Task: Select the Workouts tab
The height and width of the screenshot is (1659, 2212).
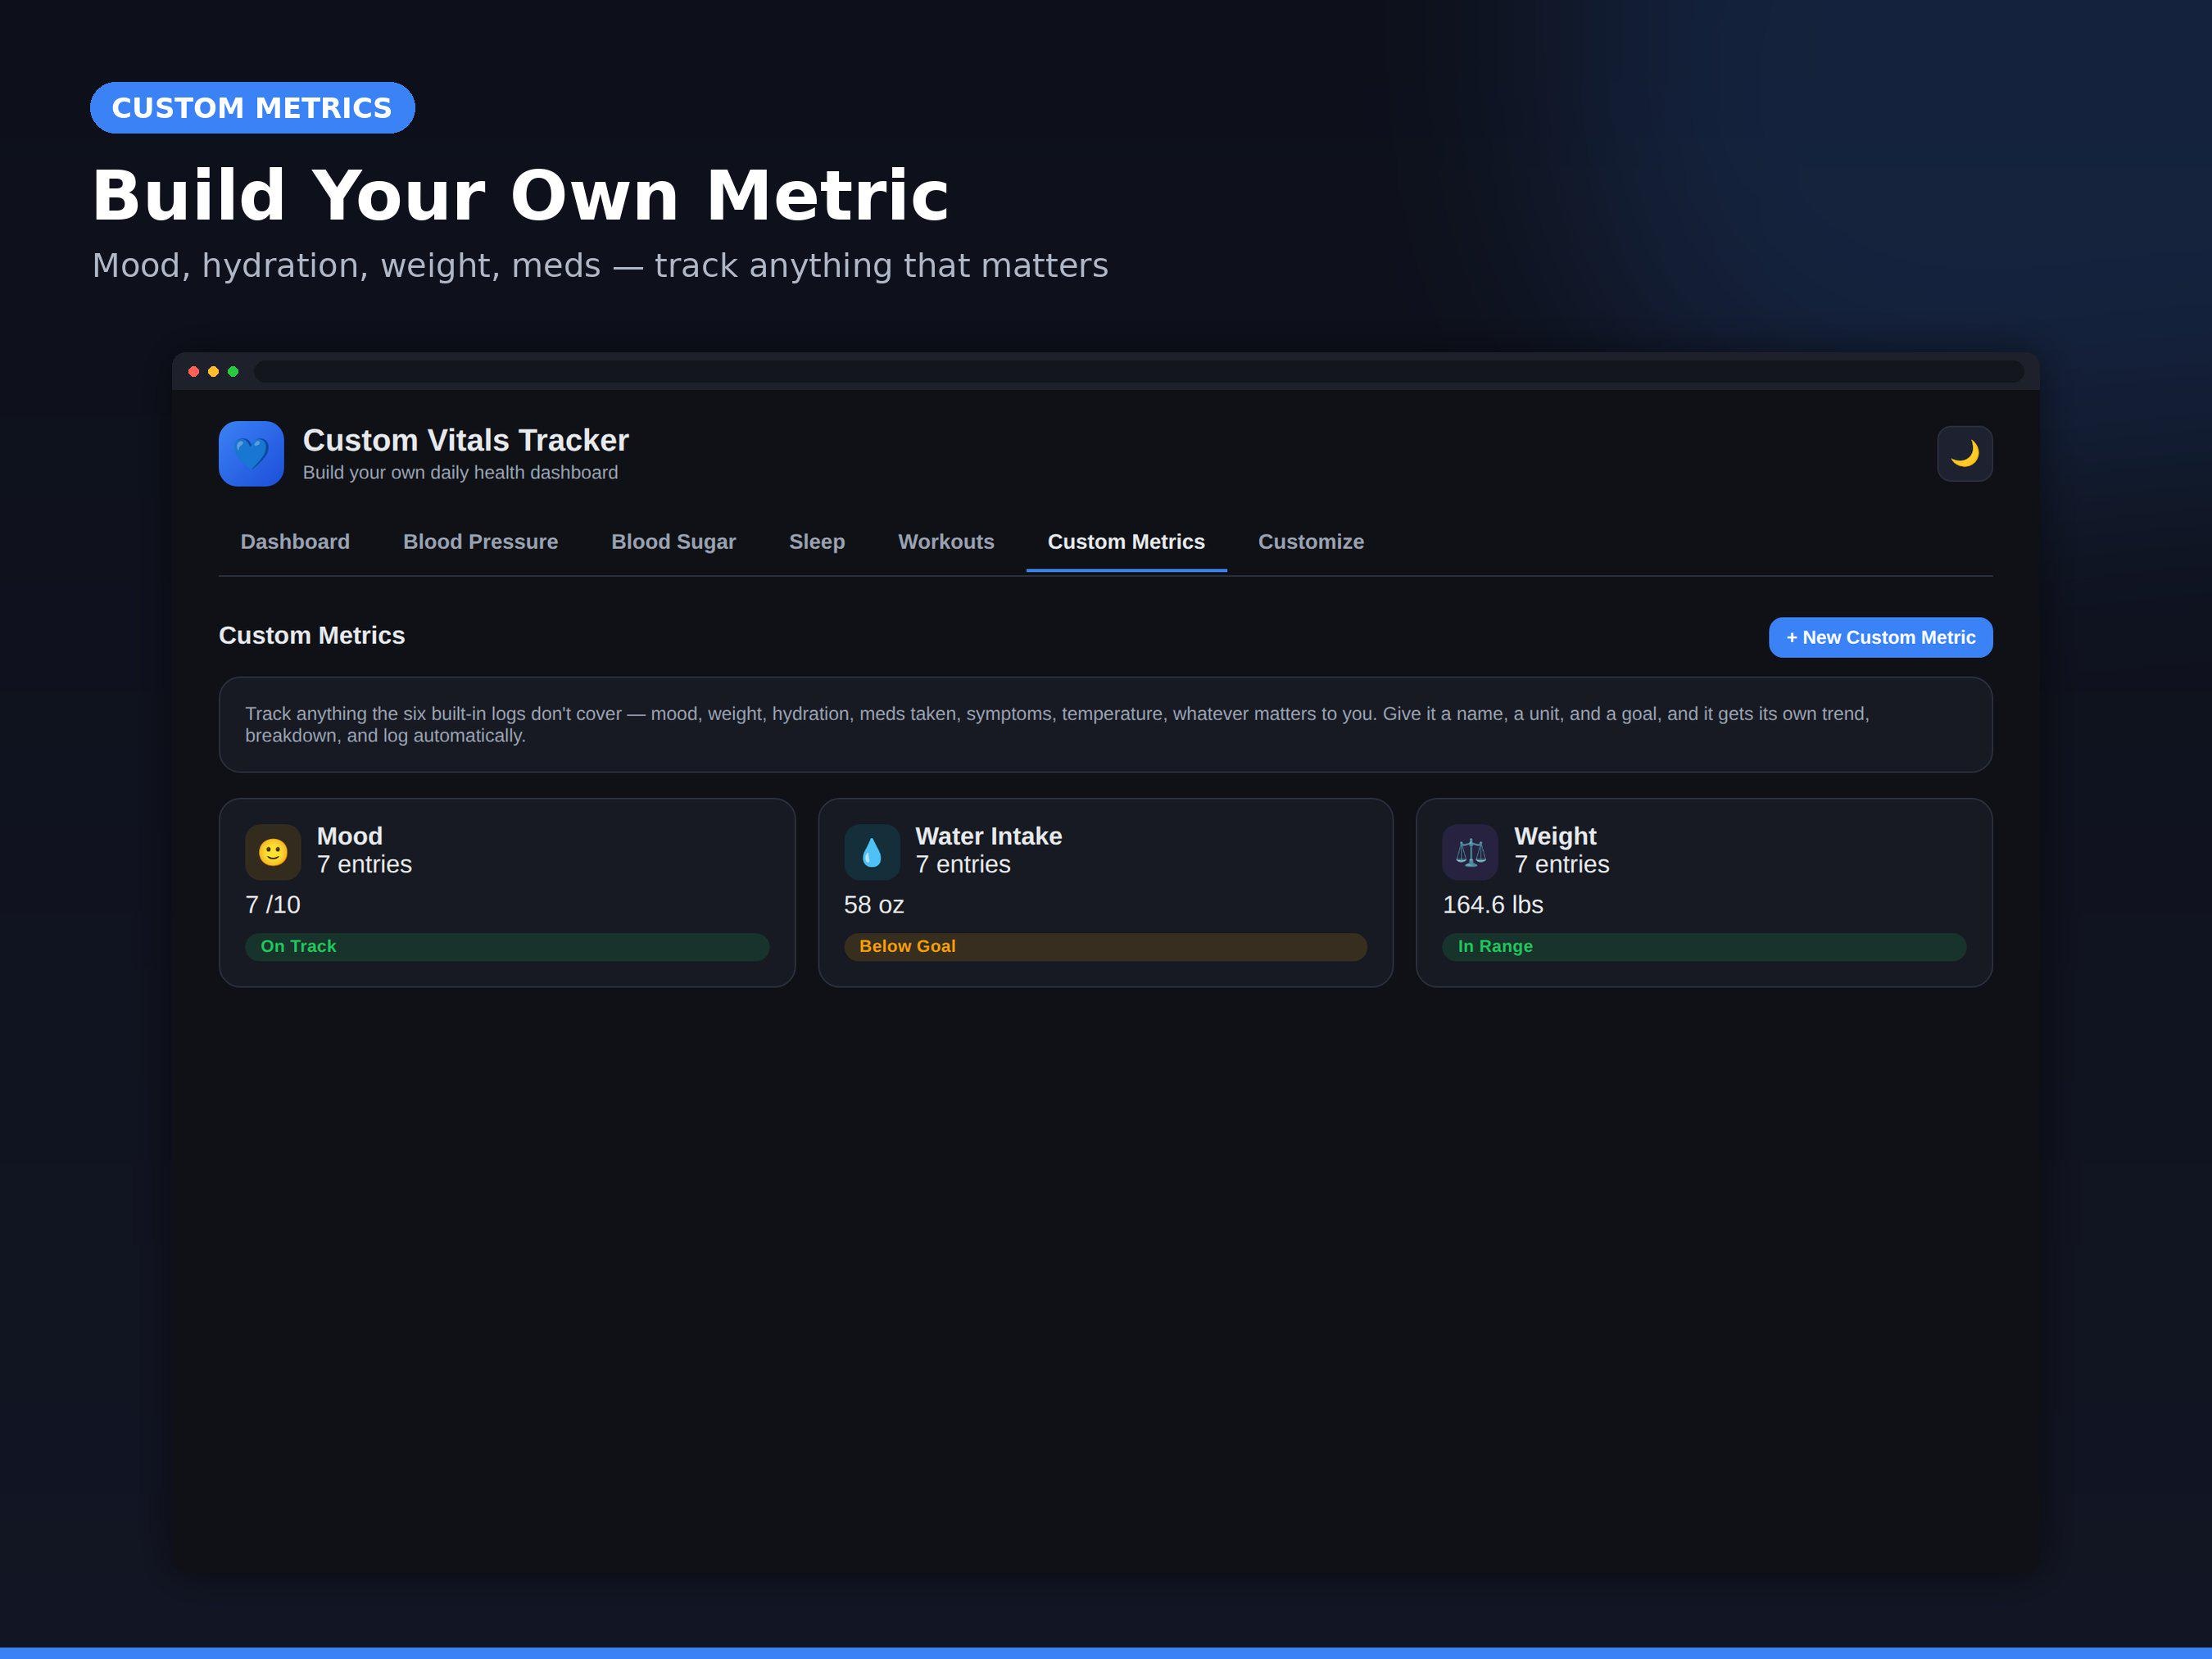Action: 946,542
